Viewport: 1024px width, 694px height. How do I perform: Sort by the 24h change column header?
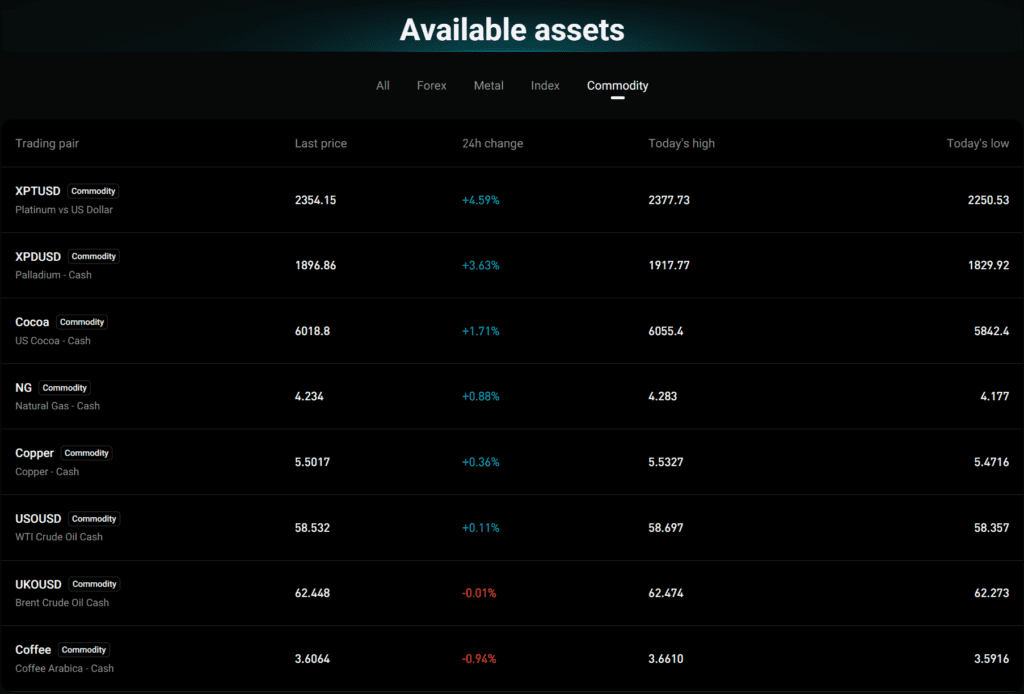(x=492, y=144)
